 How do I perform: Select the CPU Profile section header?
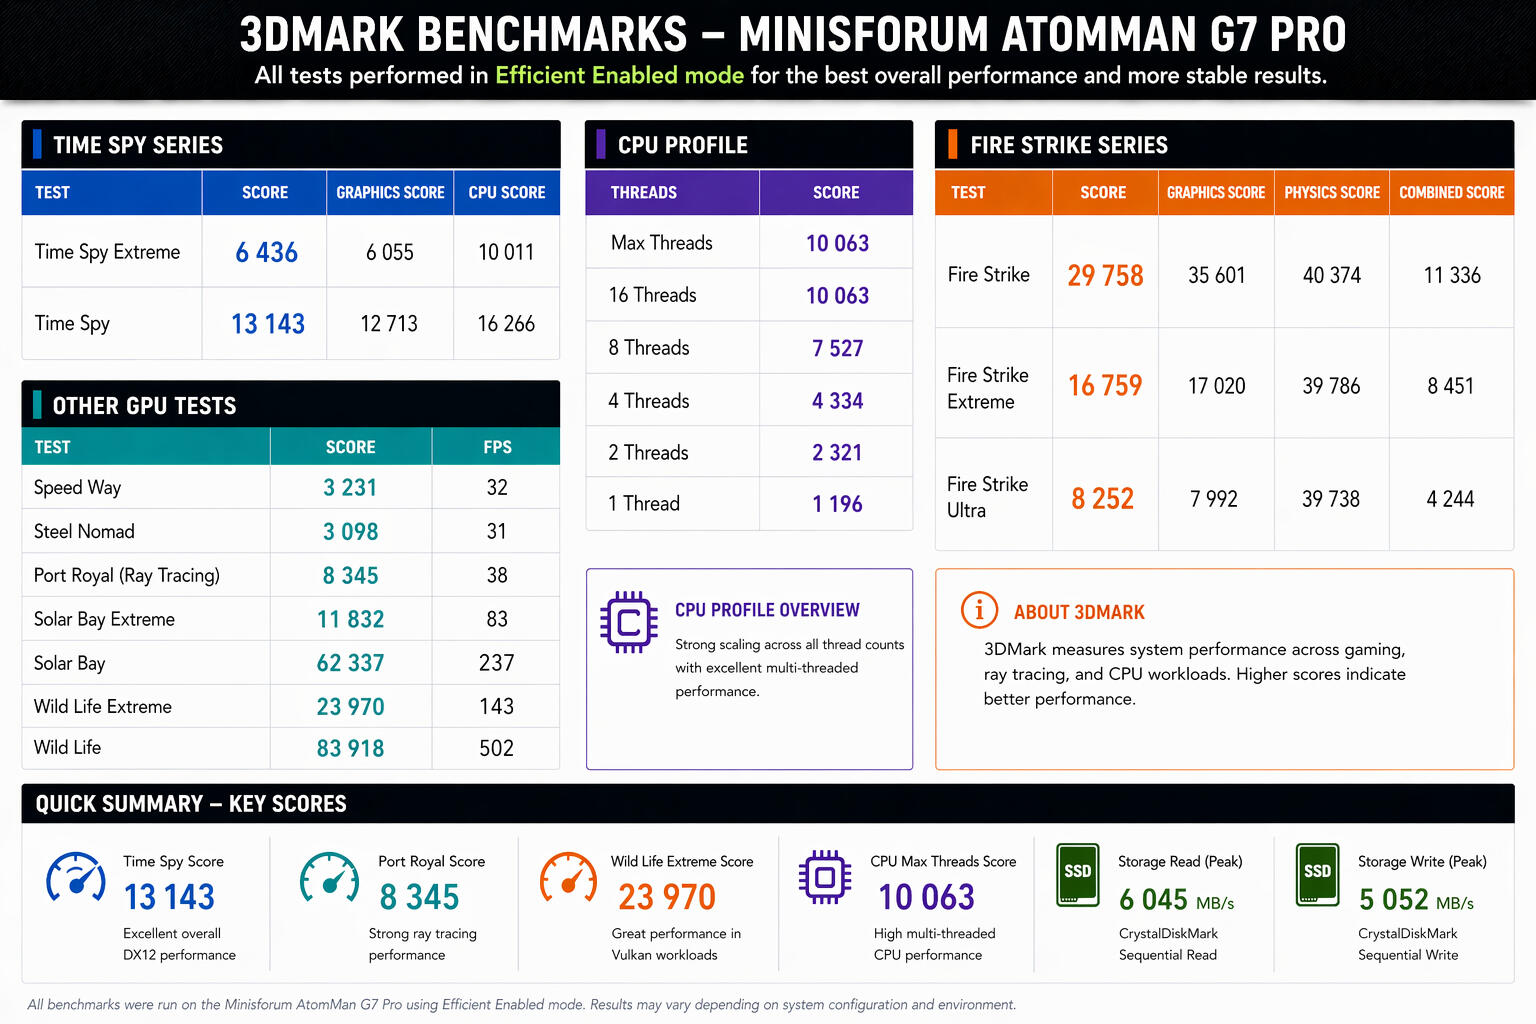[x=749, y=145]
